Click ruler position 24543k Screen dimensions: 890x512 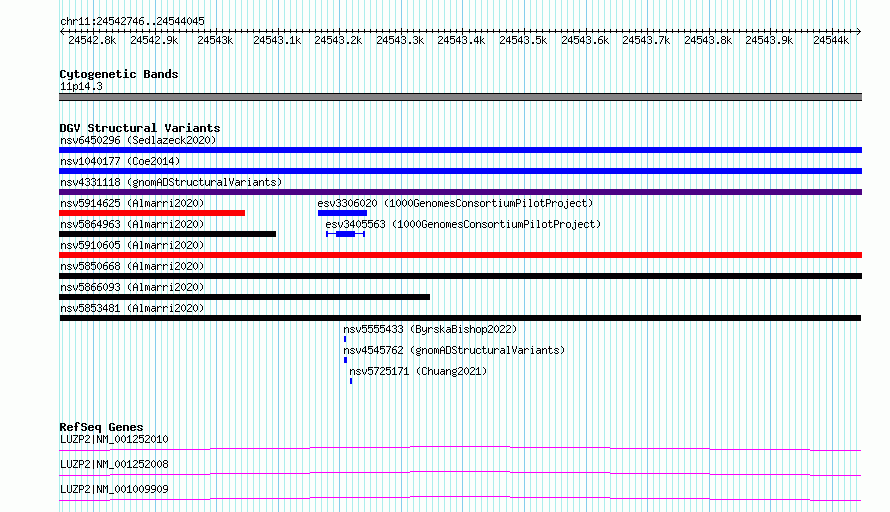tap(215, 40)
